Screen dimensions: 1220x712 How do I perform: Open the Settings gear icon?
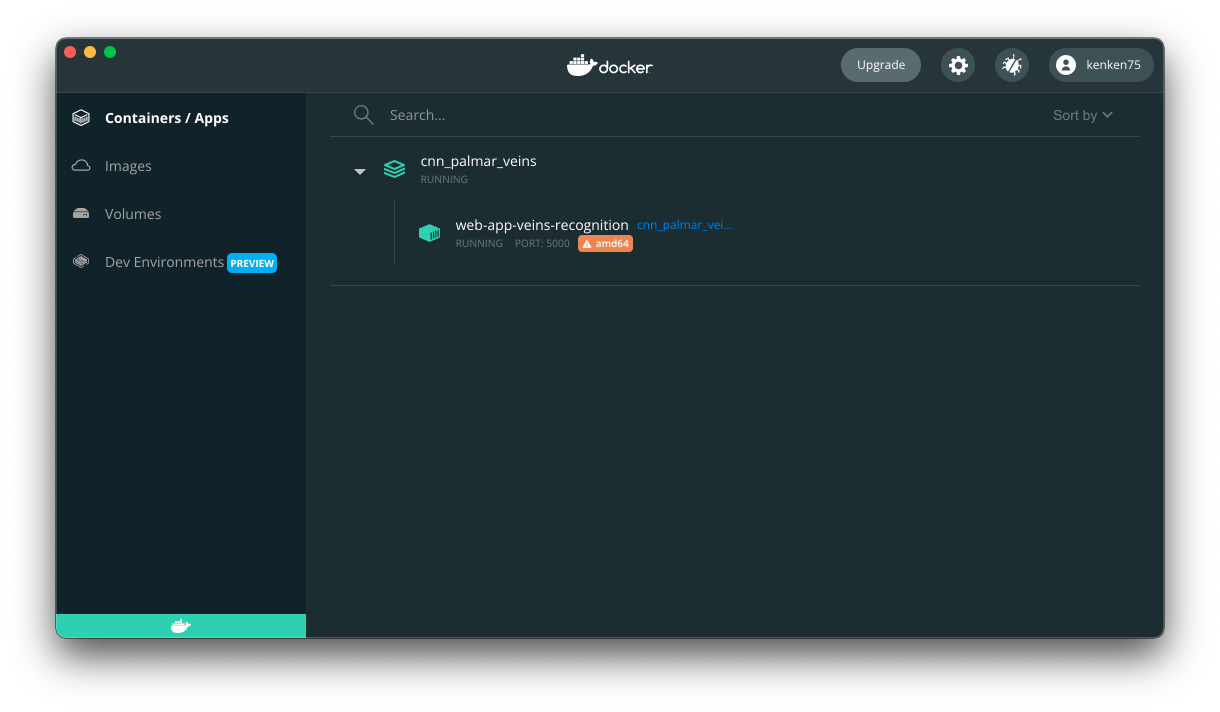click(x=958, y=65)
